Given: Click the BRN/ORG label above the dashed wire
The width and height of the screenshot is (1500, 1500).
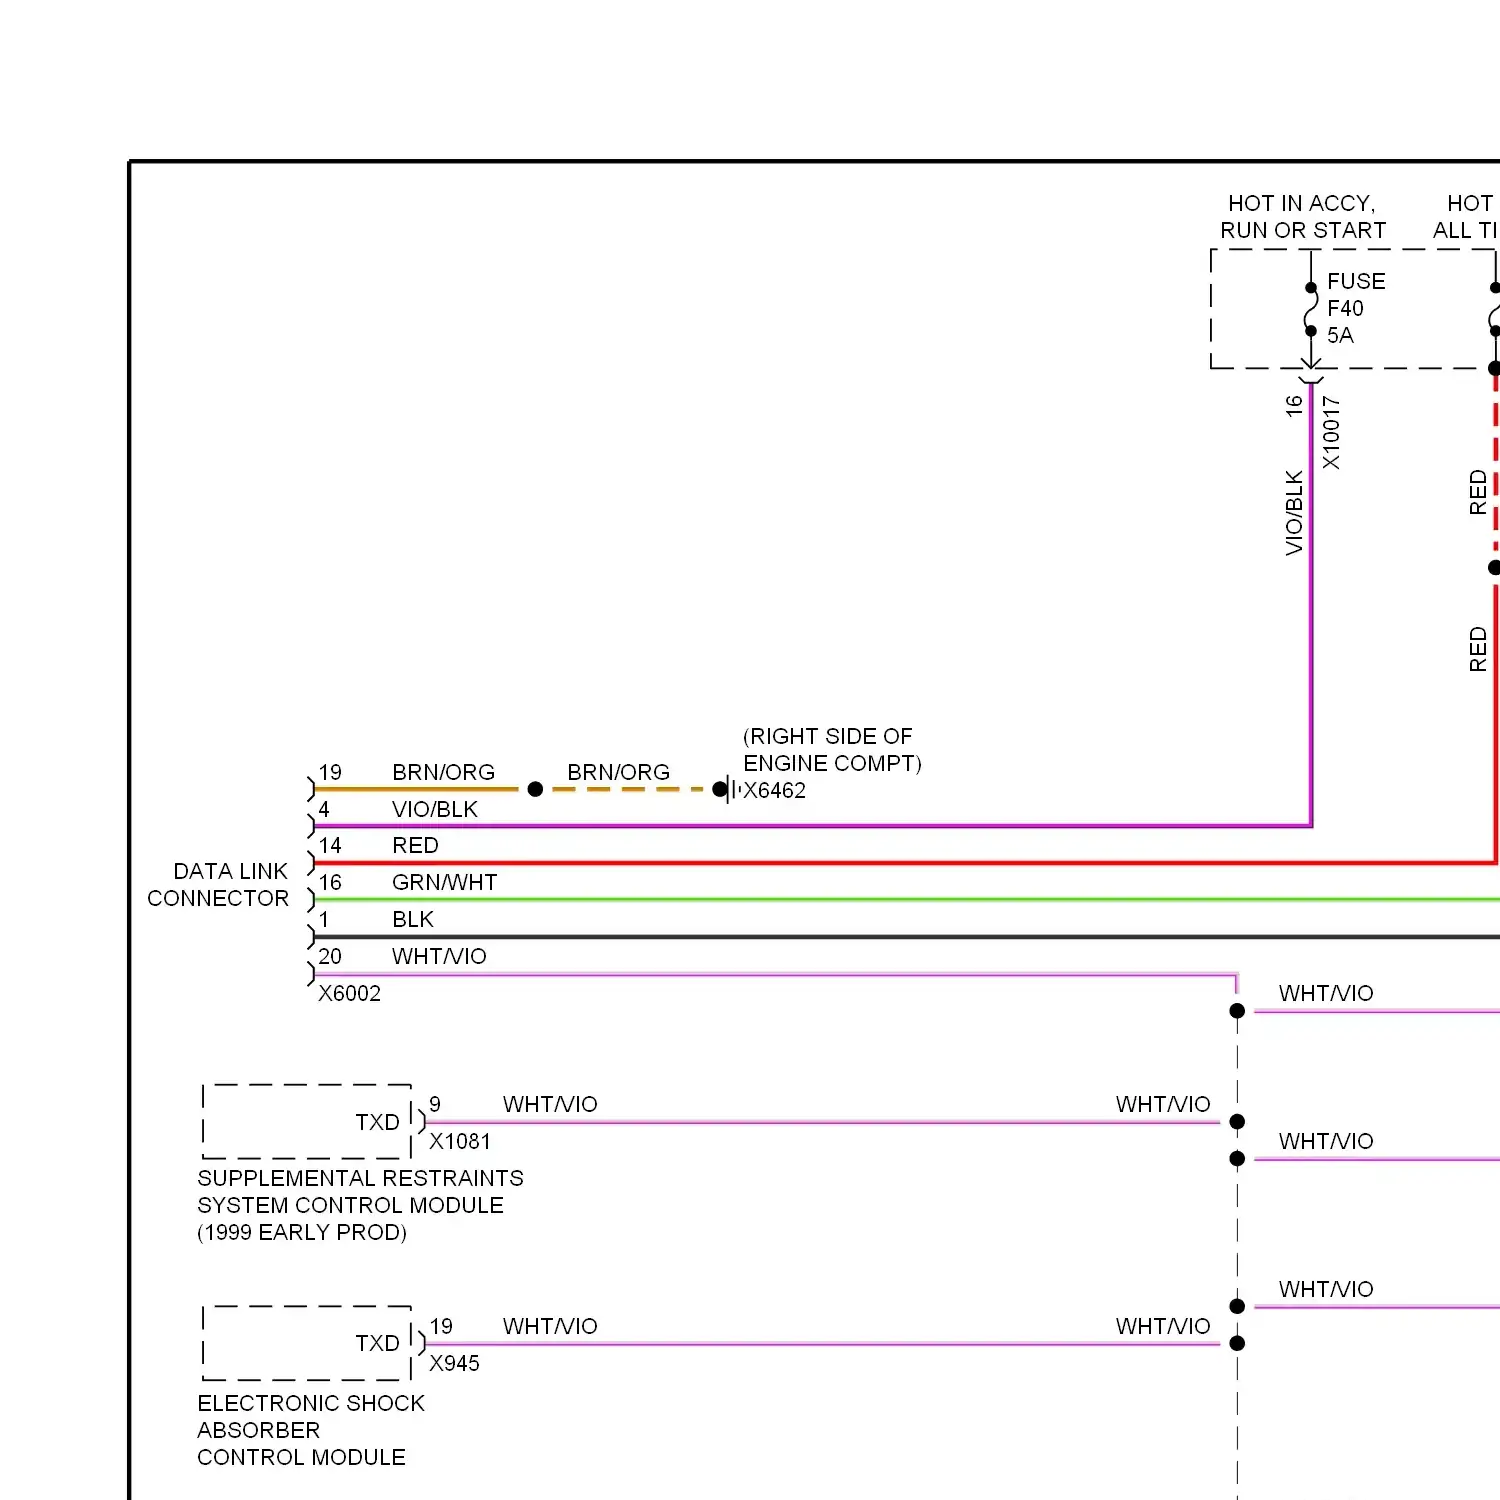Looking at the screenshot, I should point(618,772).
